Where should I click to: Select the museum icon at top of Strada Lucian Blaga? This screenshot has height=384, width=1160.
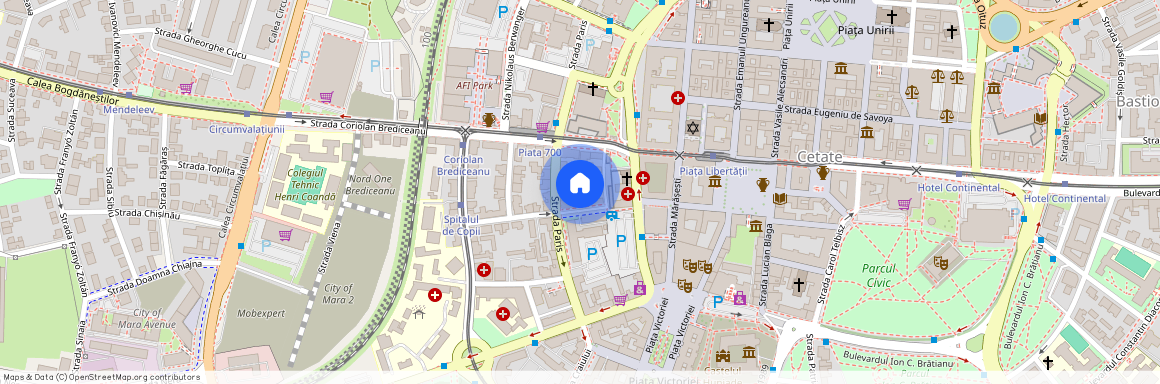[x=755, y=226]
